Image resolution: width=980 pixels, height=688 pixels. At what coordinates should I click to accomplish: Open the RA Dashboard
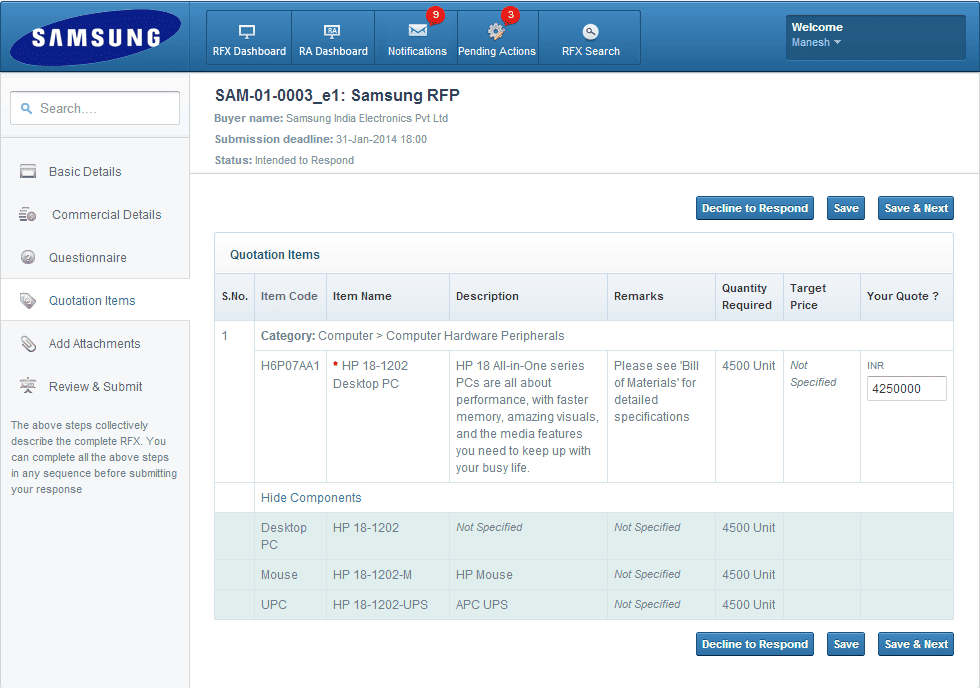[333, 37]
